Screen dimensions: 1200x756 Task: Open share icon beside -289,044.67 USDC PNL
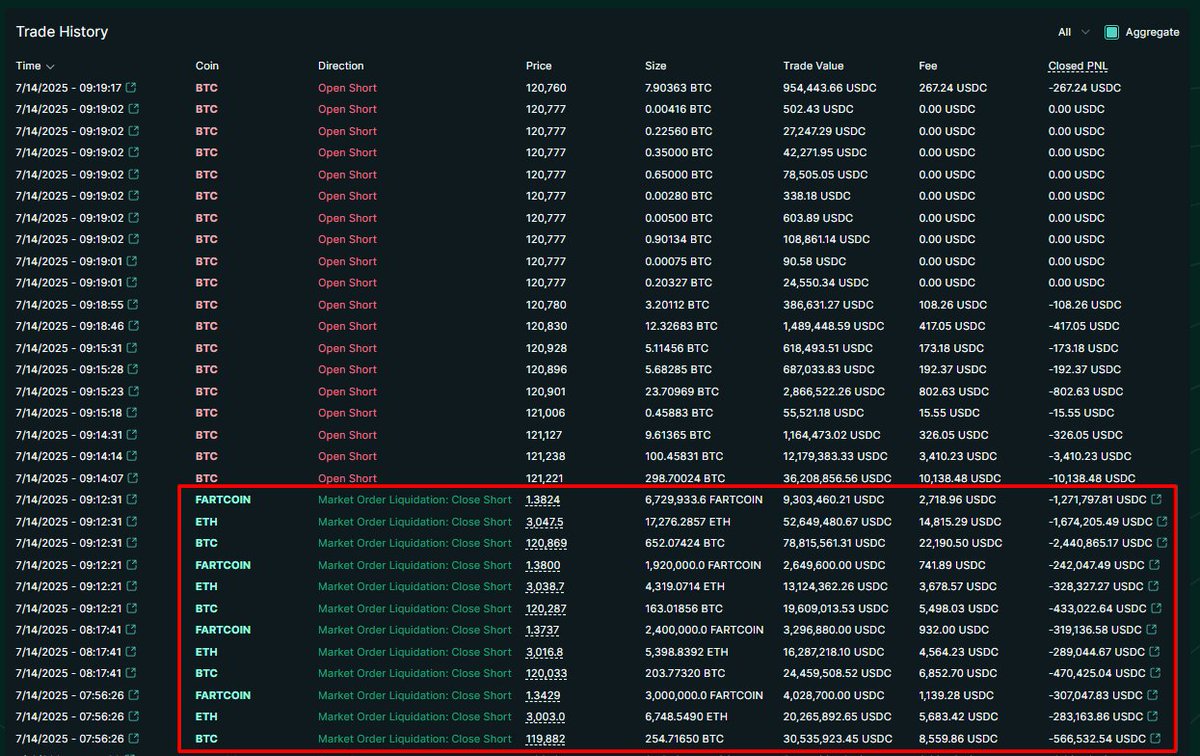(1155, 651)
